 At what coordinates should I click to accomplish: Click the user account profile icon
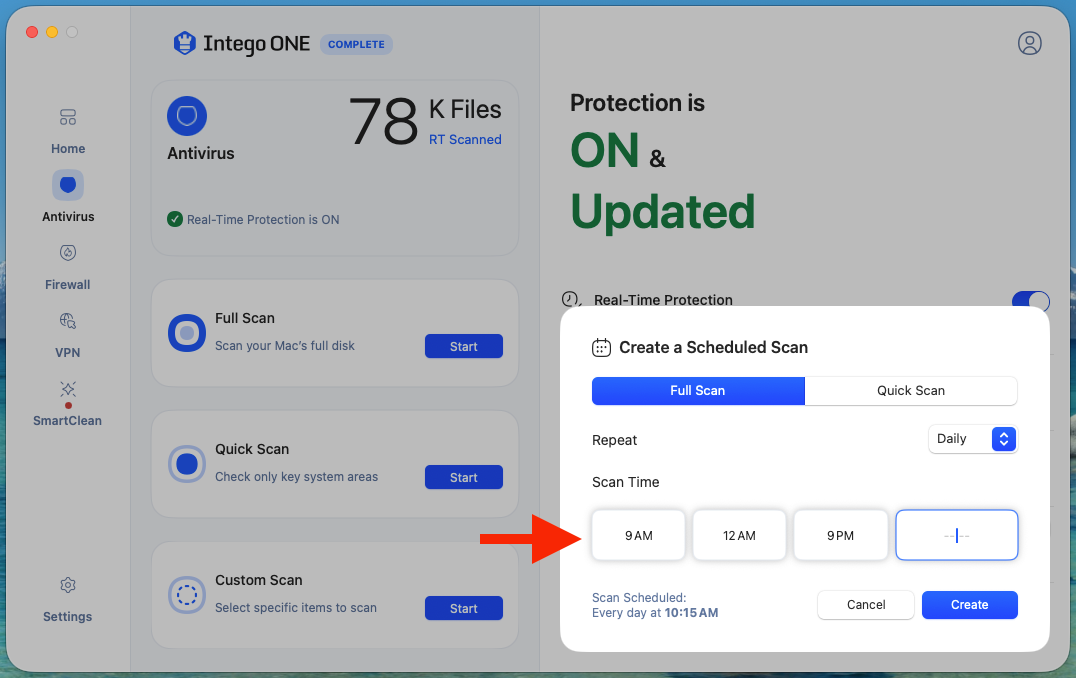point(1029,43)
